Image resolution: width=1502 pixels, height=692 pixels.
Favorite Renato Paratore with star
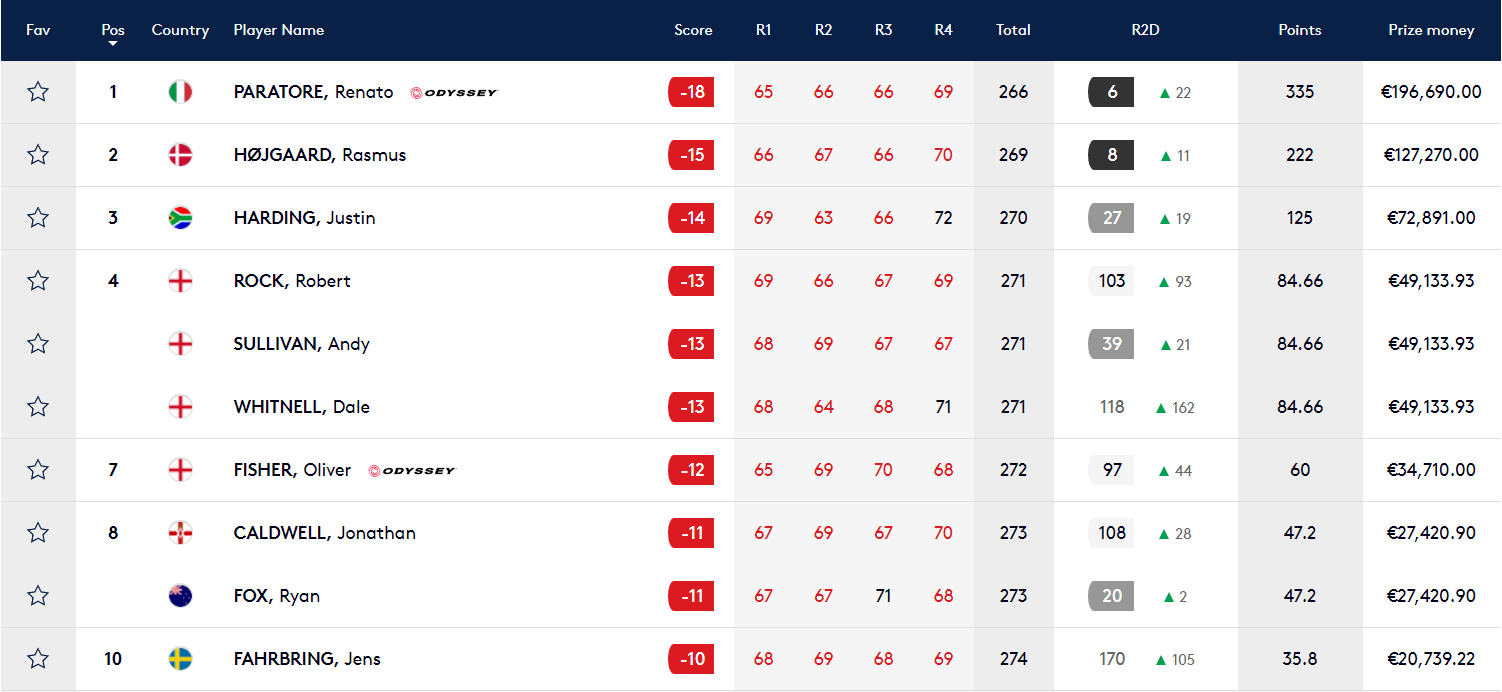point(38,92)
